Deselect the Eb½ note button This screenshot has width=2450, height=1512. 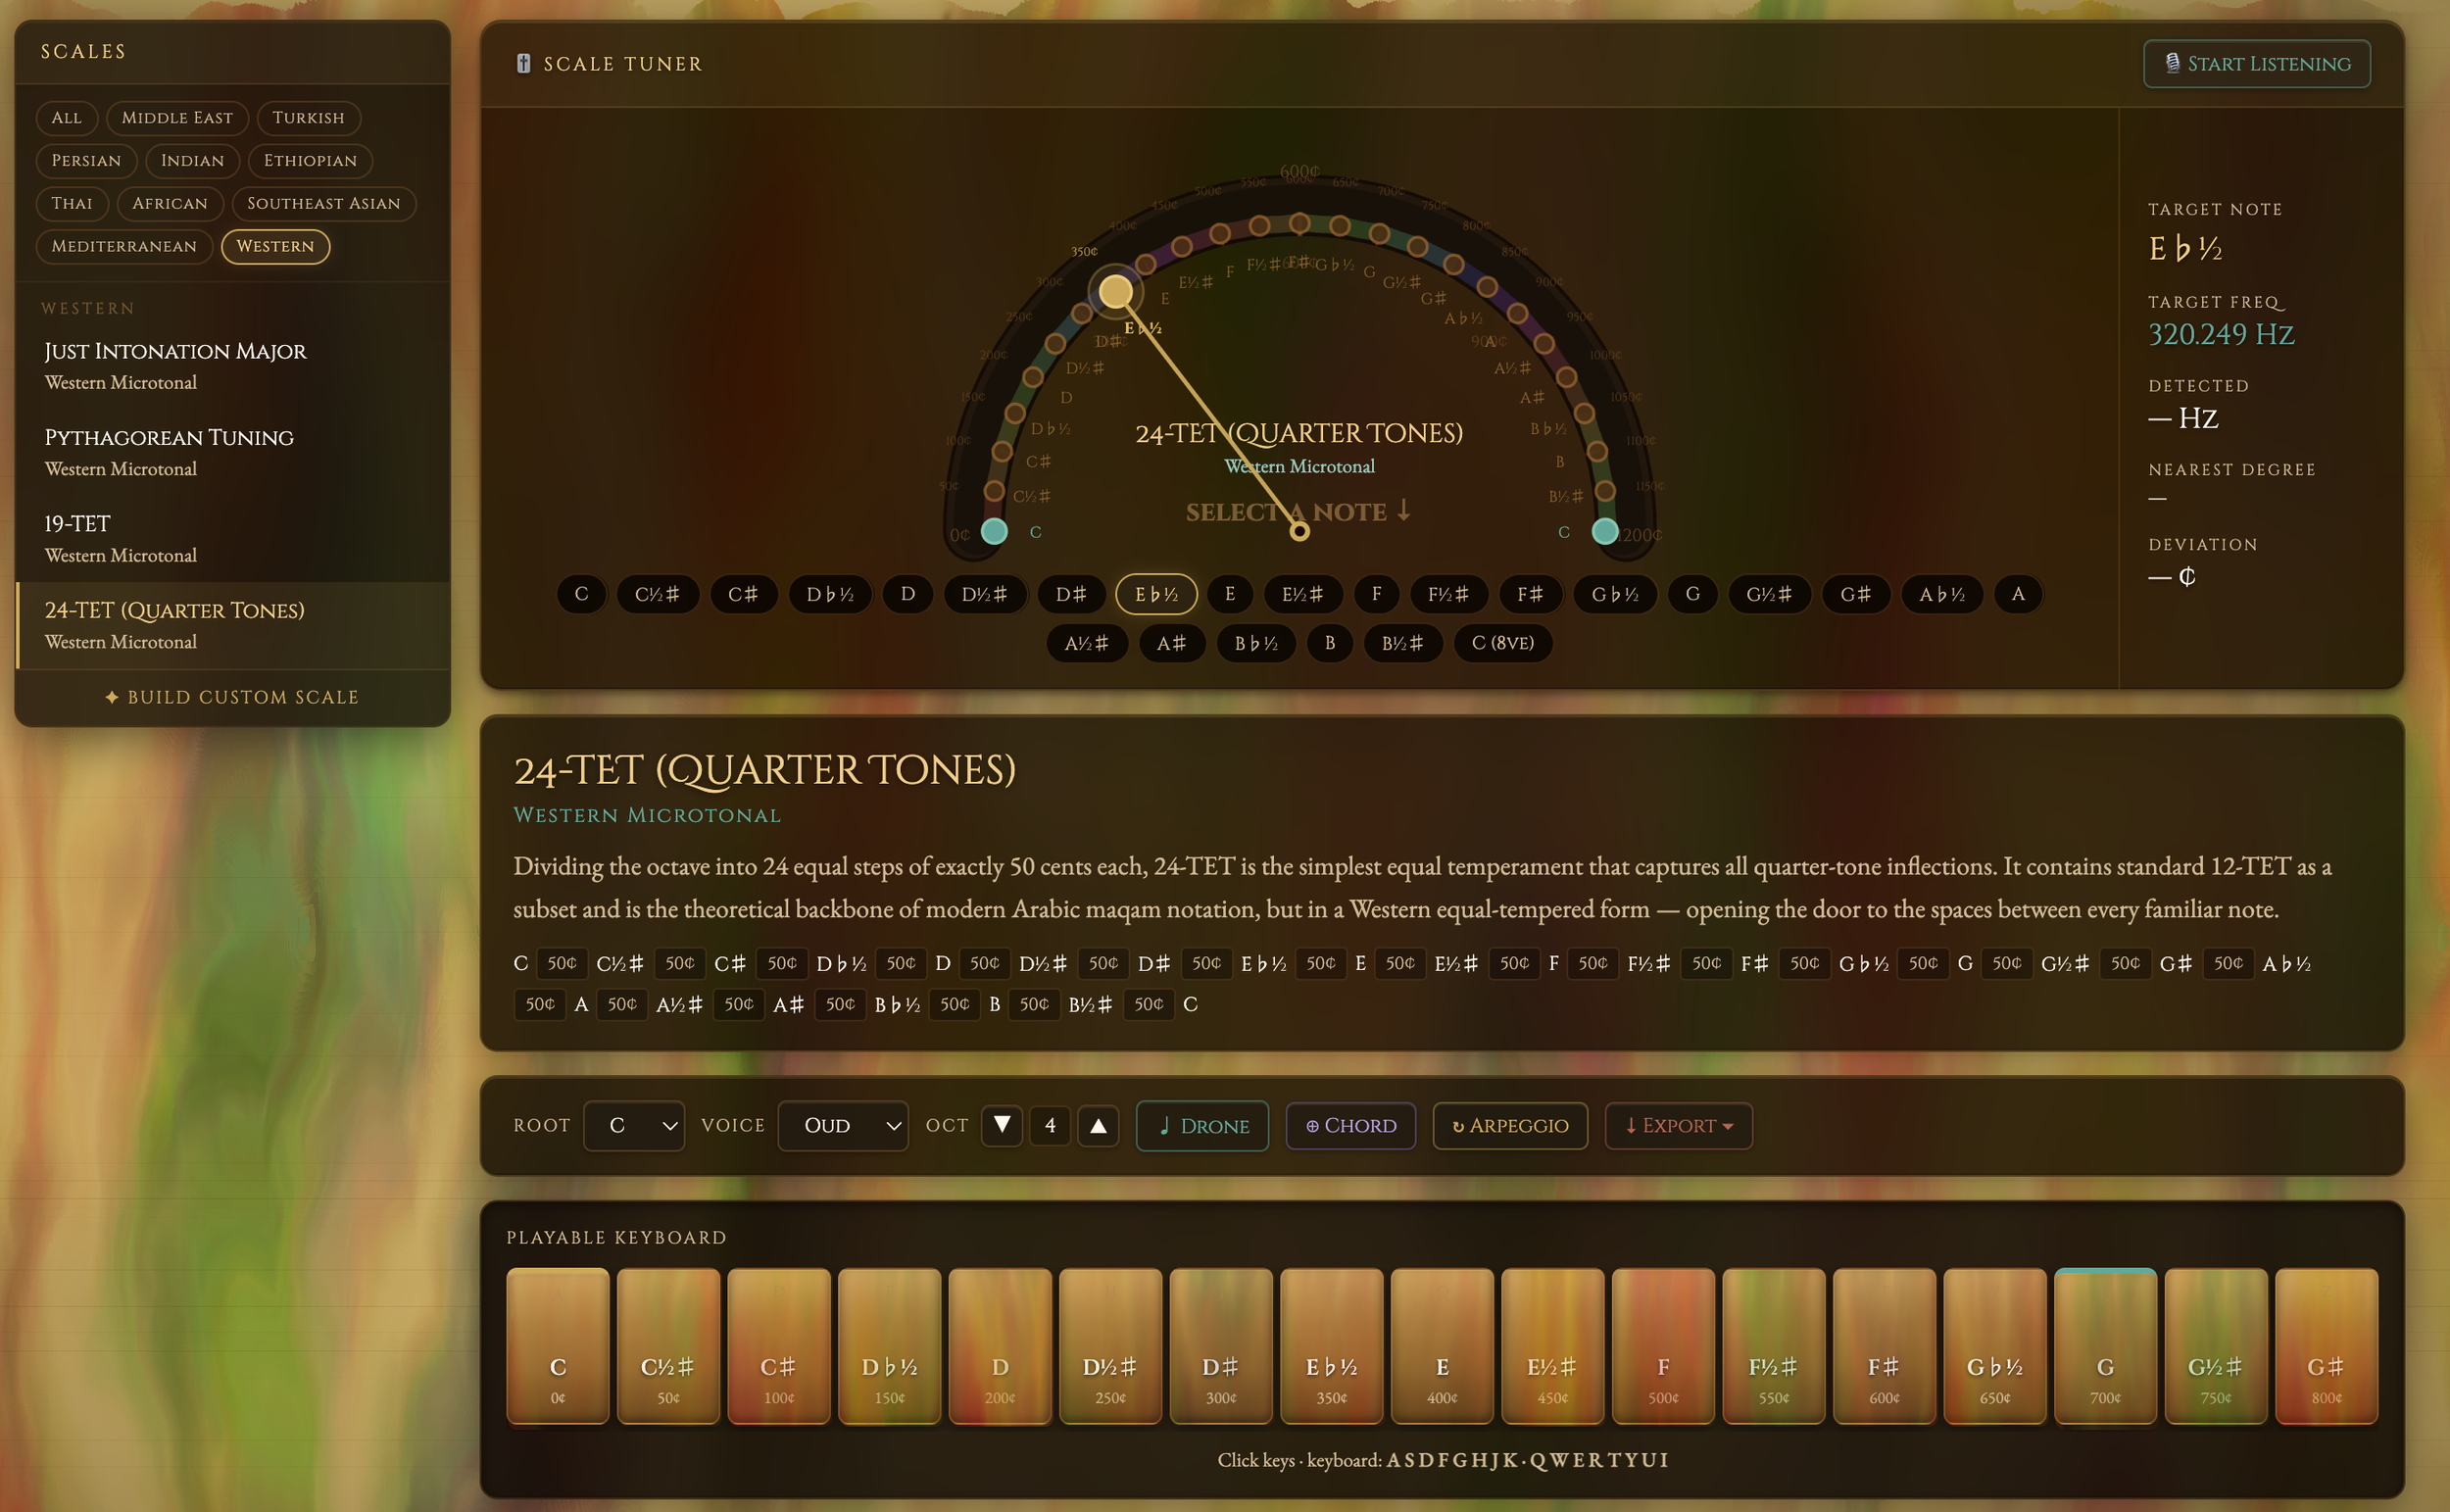pyautogui.click(x=1155, y=594)
